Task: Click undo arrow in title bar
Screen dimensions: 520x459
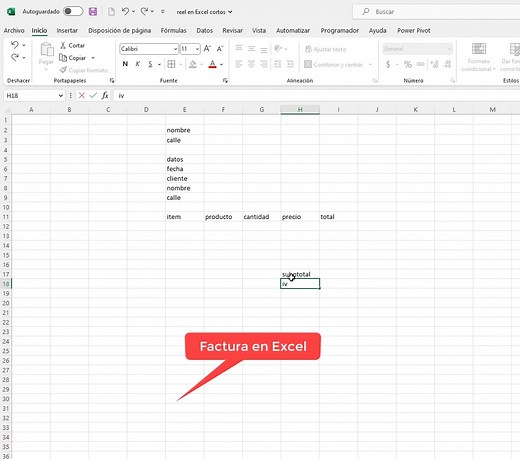Action: point(125,11)
